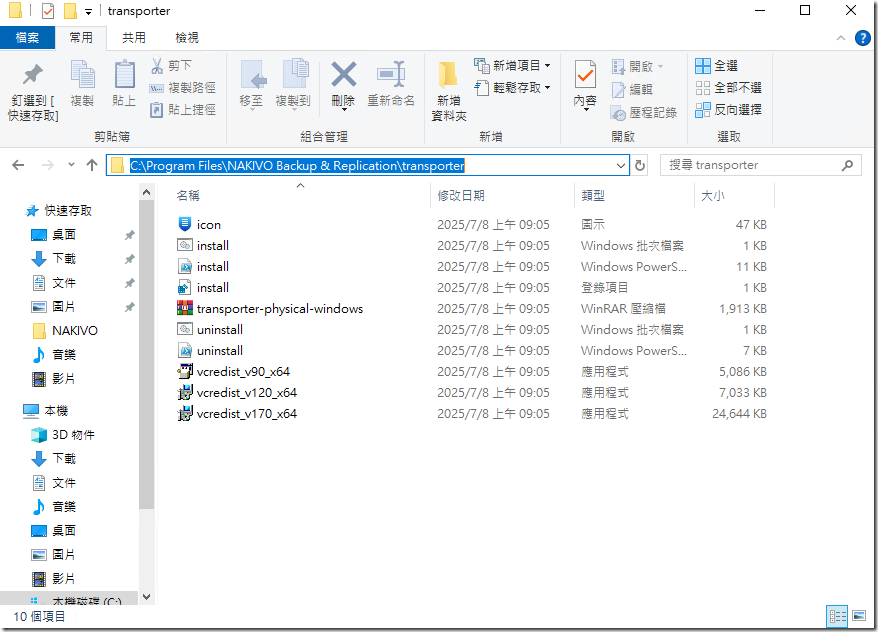Switch to the 檢視 ribbon tab
Viewport: 878px width, 632px height.
pos(186,38)
